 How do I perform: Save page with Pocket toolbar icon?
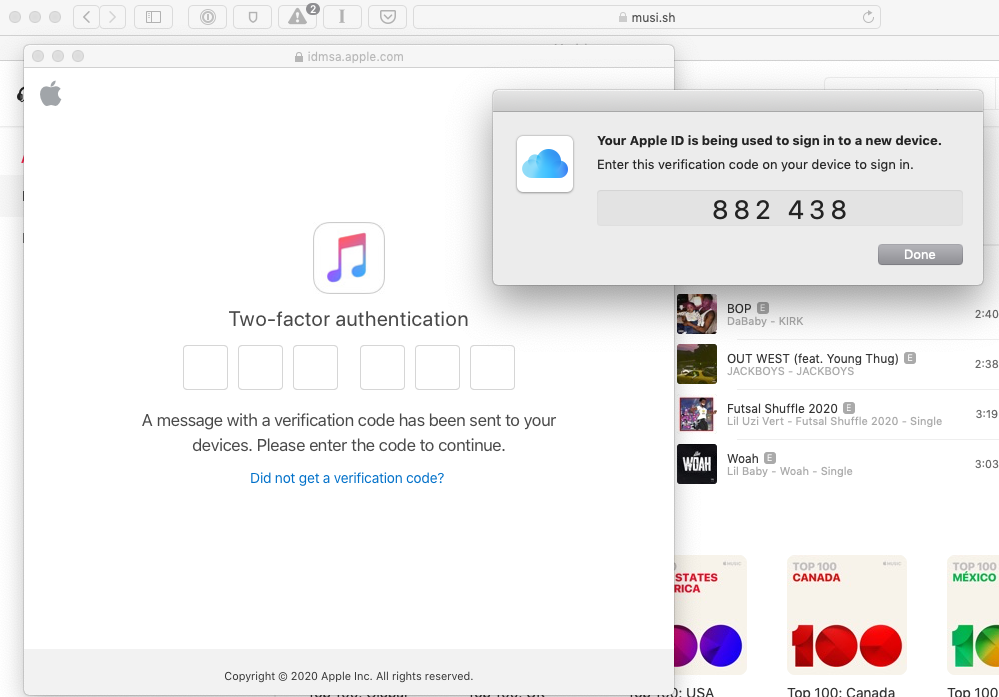[387, 17]
